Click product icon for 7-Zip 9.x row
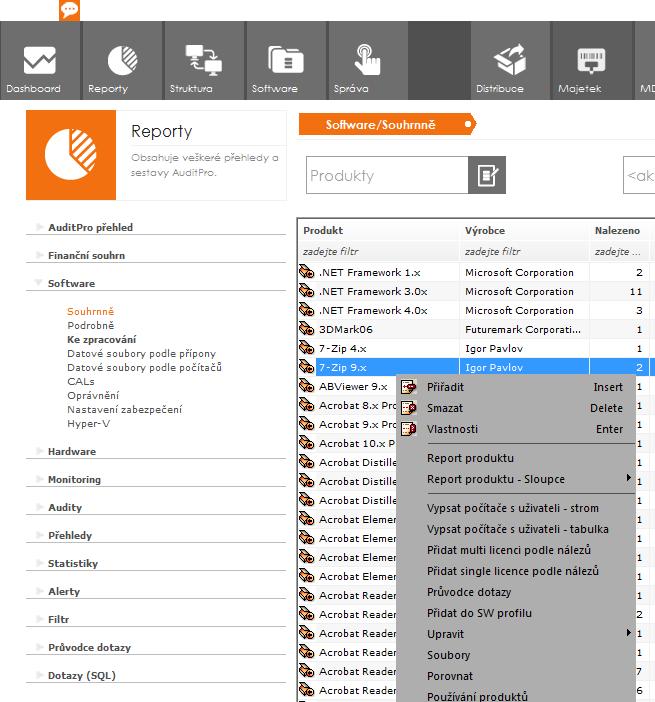Image resolution: width=655 pixels, height=702 pixels. point(307,367)
